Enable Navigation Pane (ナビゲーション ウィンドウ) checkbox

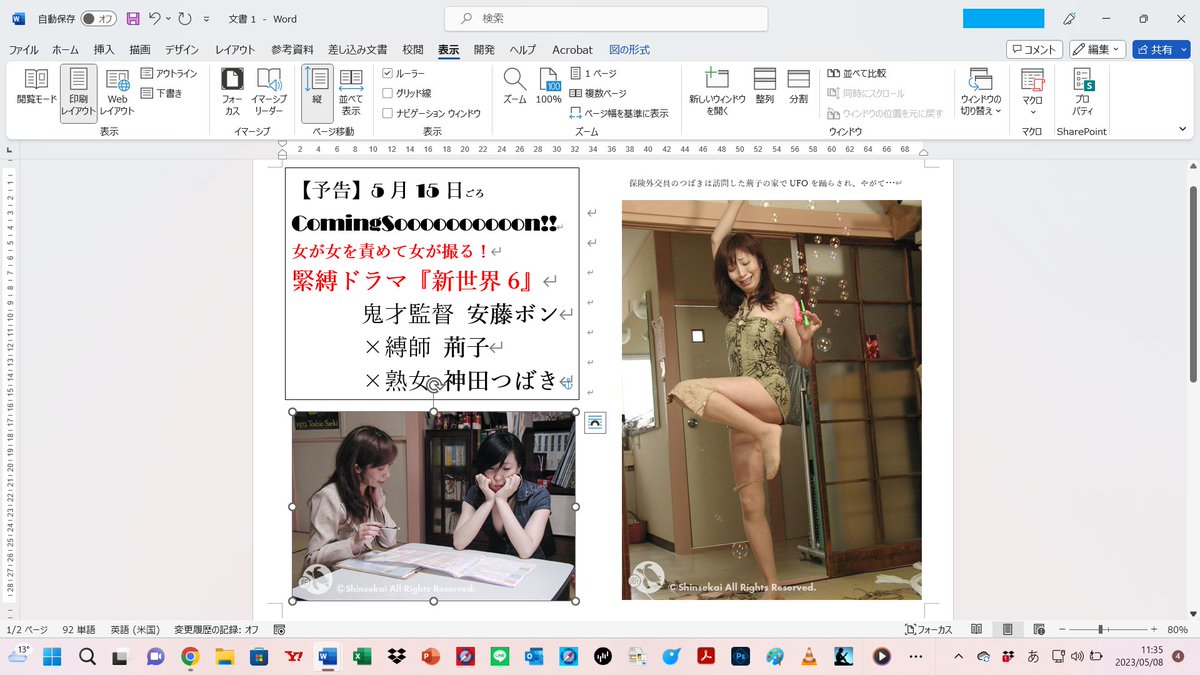tap(388, 113)
